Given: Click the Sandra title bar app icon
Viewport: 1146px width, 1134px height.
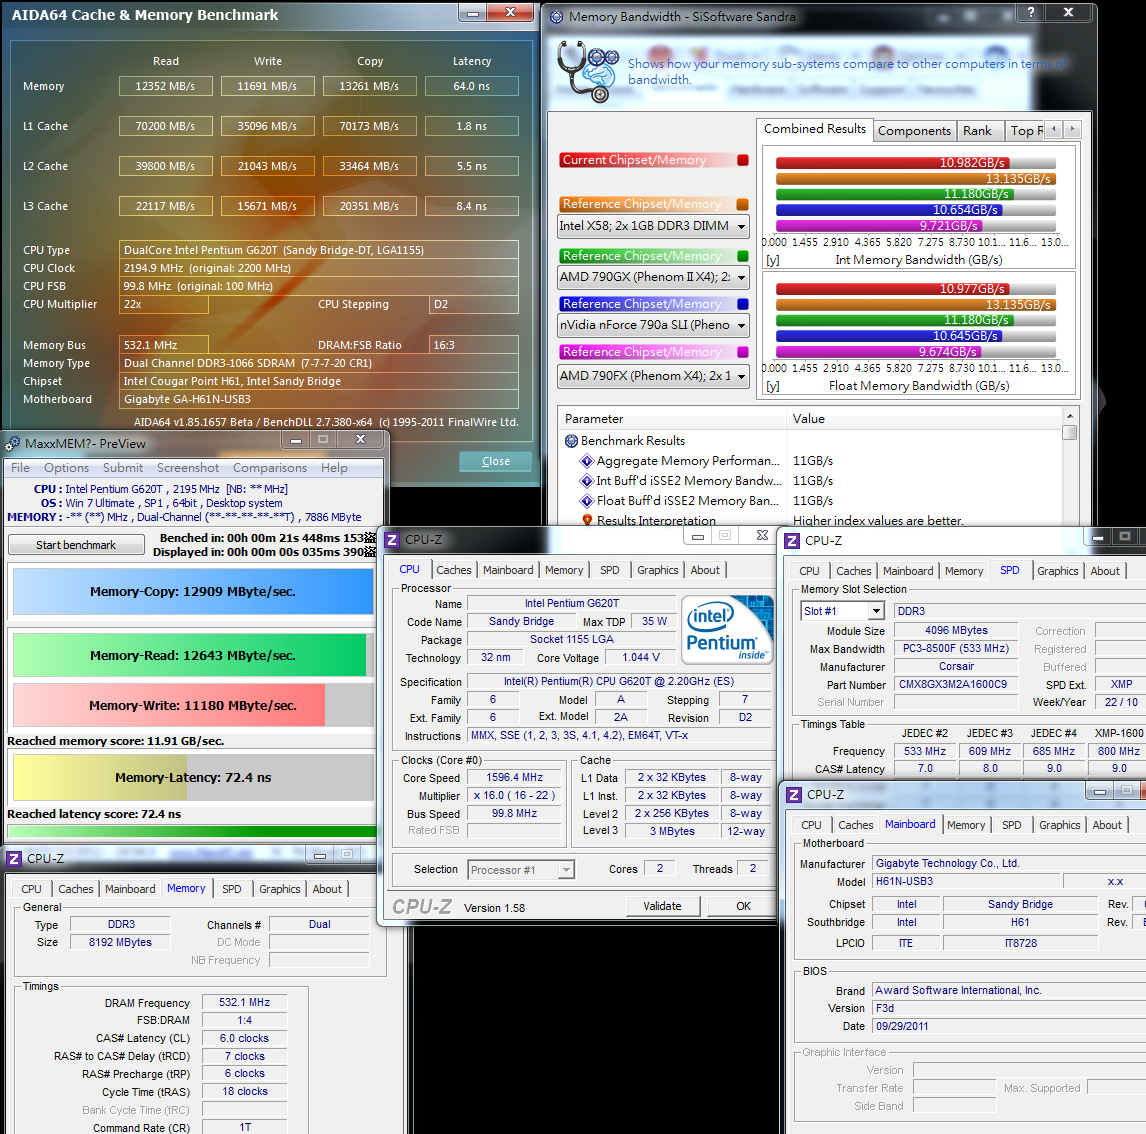Looking at the screenshot, I should point(556,16).
